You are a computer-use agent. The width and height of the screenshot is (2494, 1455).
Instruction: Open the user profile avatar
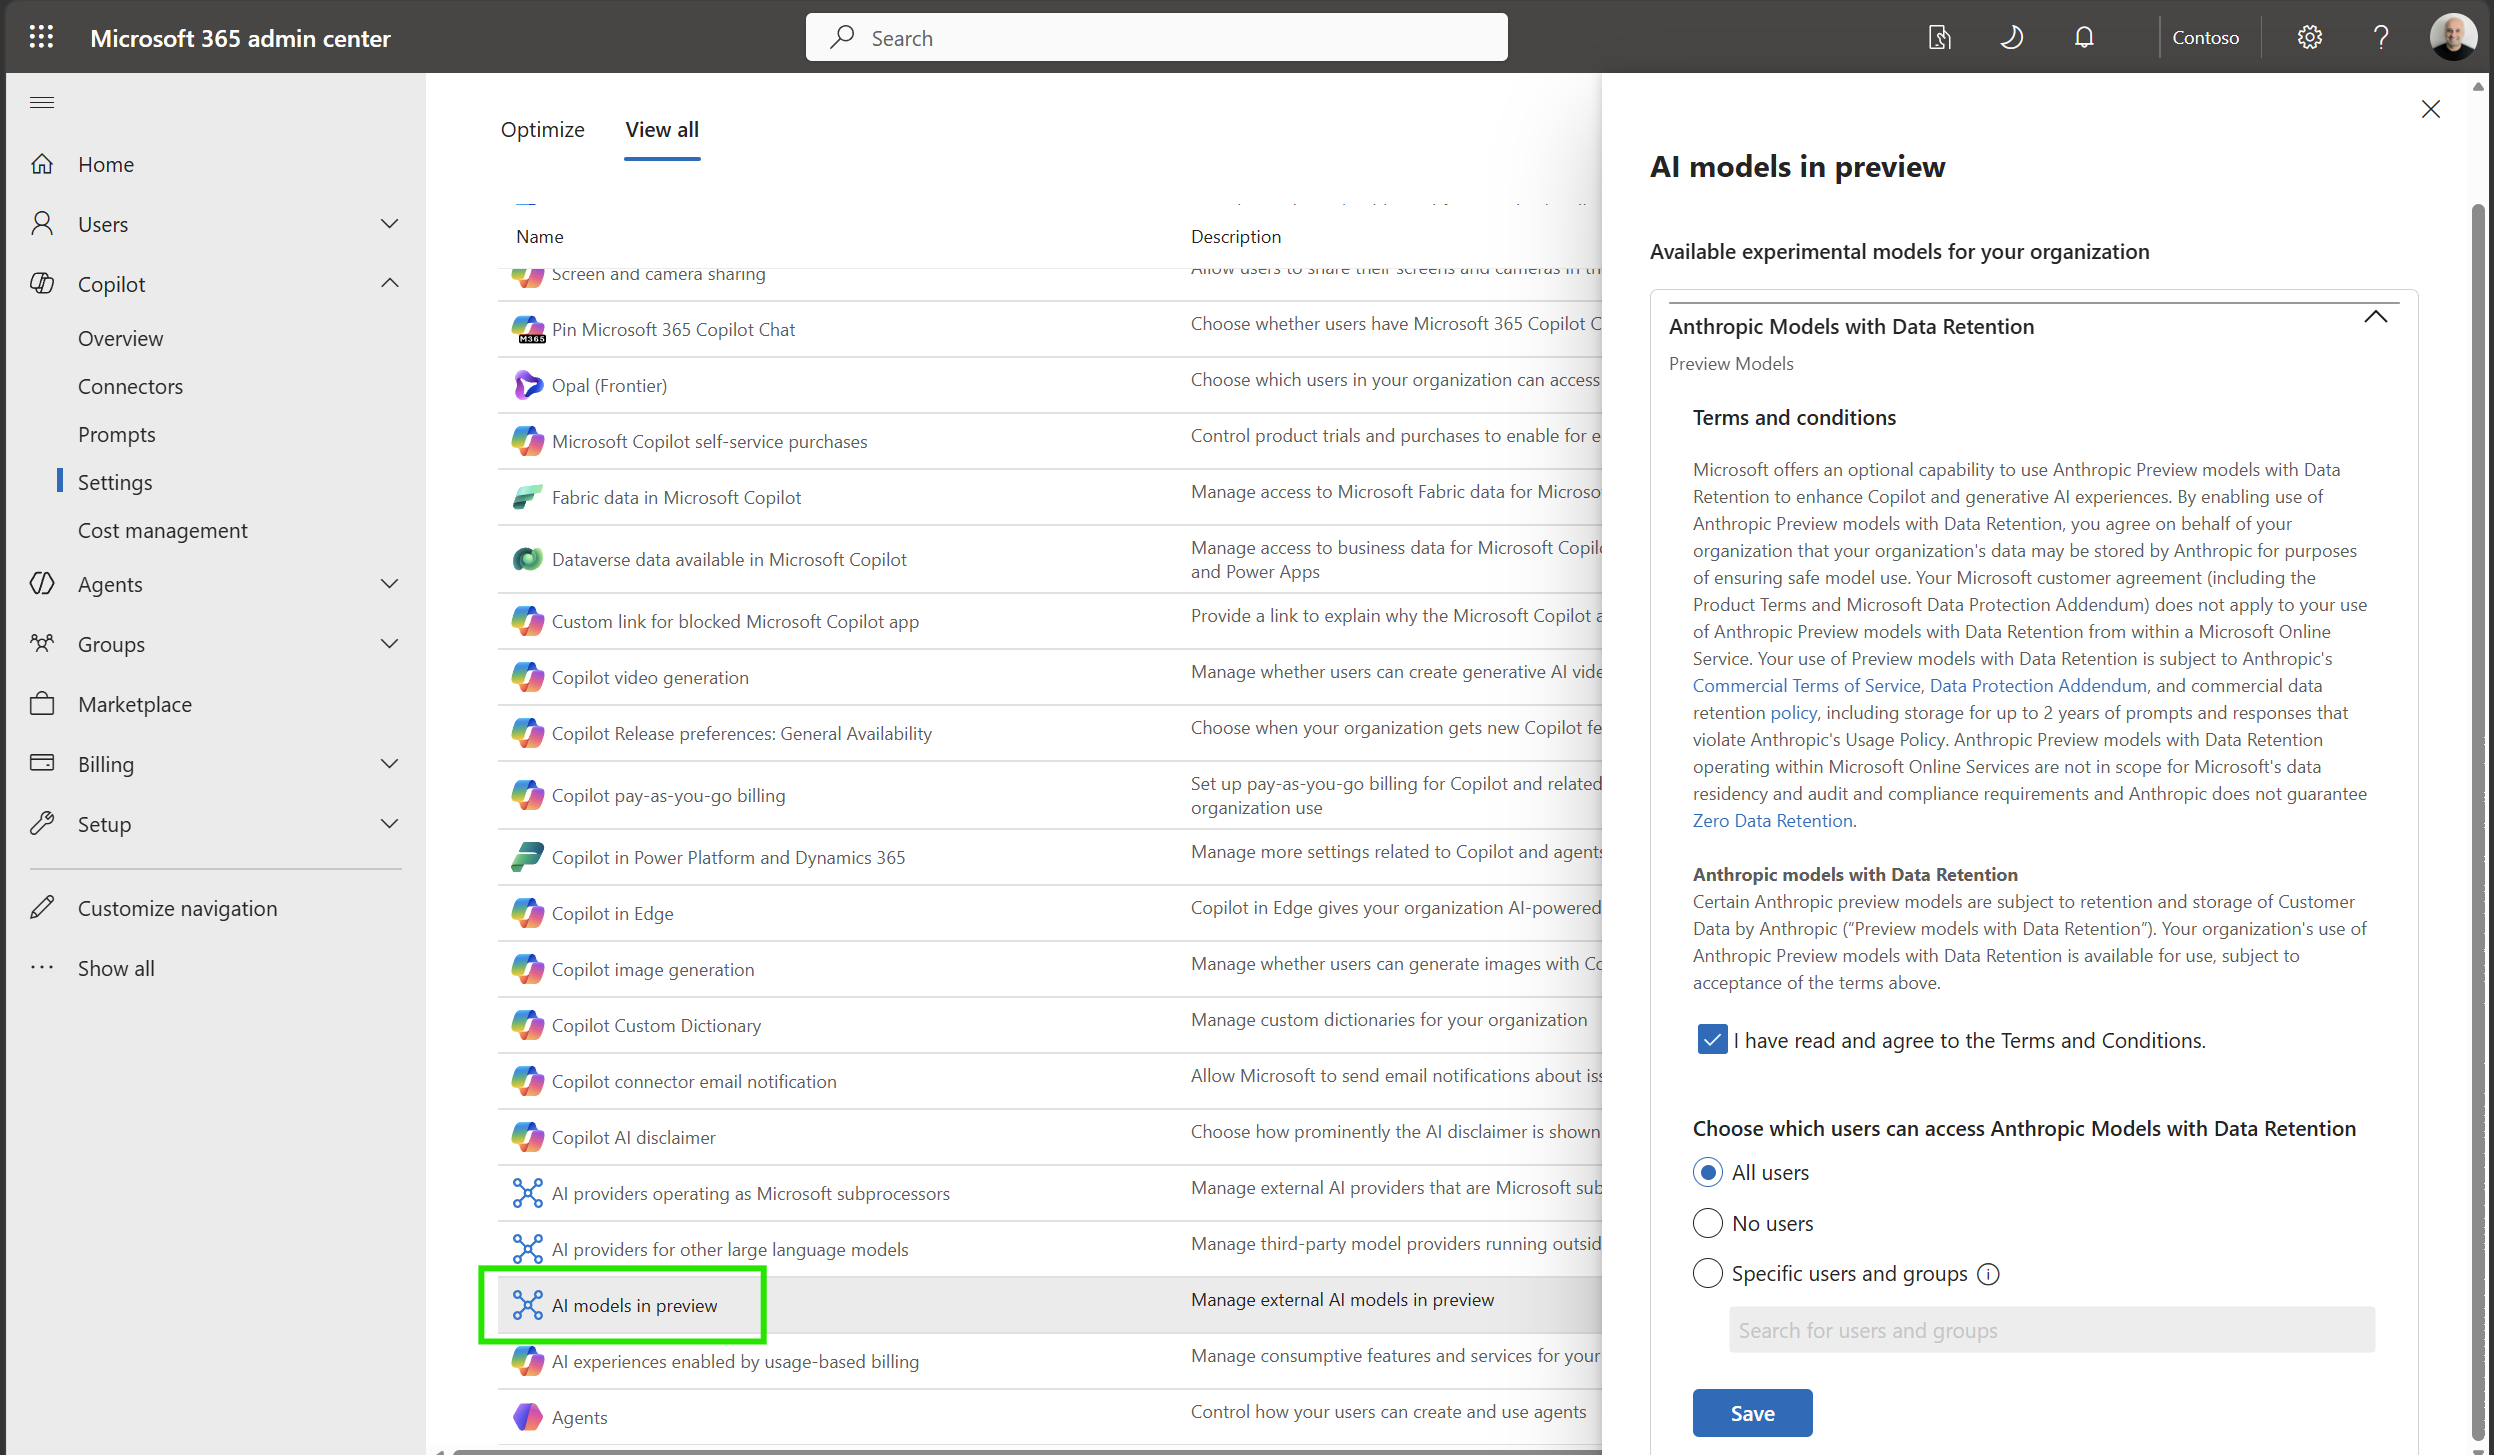2453,38
